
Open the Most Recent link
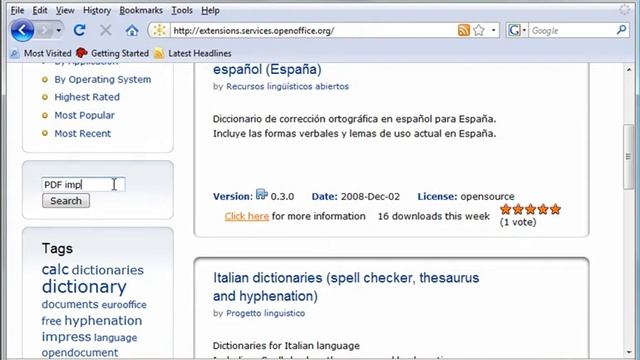click(82, 133)
